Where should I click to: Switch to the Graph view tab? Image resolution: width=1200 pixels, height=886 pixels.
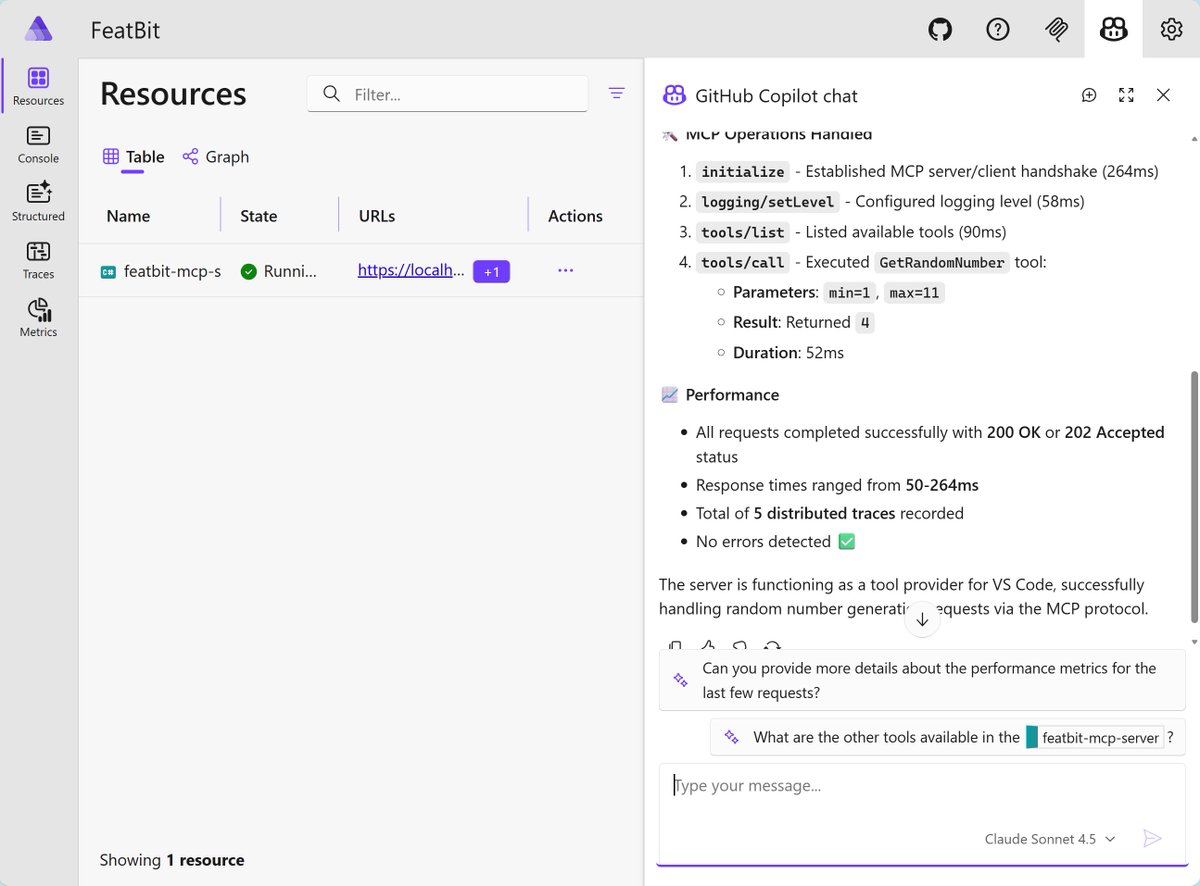(216, 157)
